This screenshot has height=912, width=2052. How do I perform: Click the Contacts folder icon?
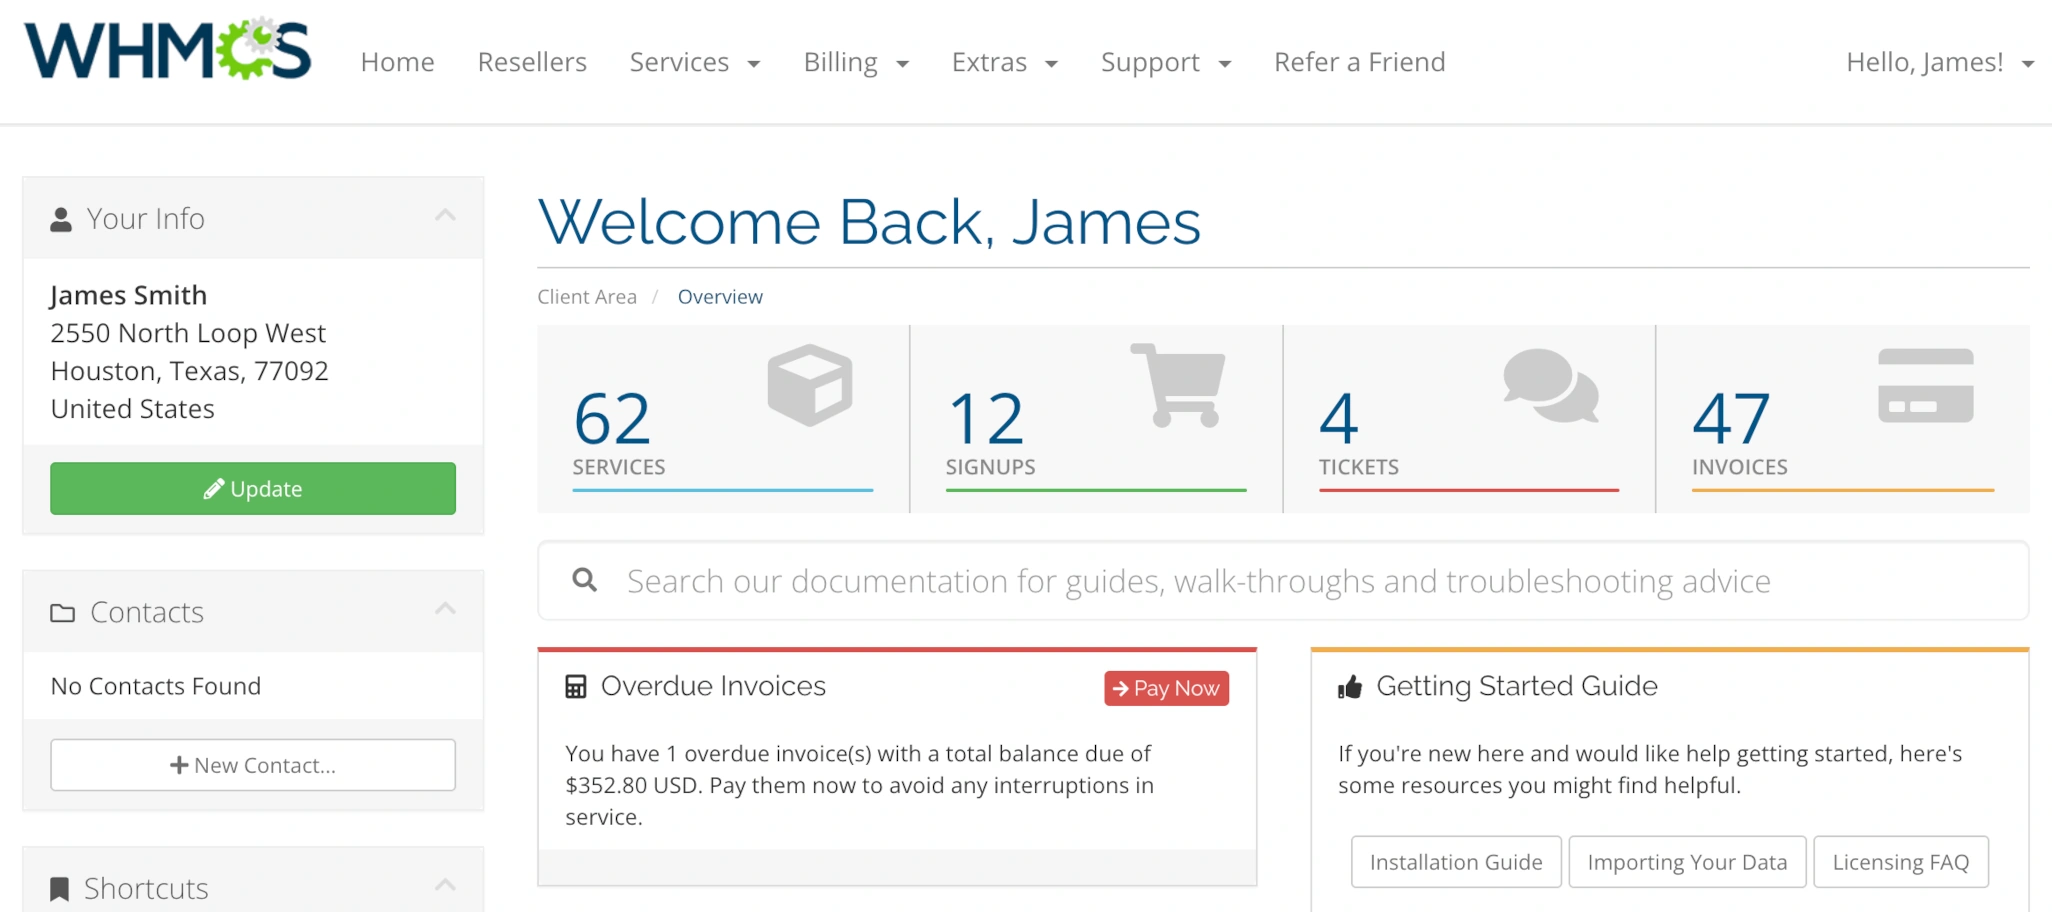62,610
